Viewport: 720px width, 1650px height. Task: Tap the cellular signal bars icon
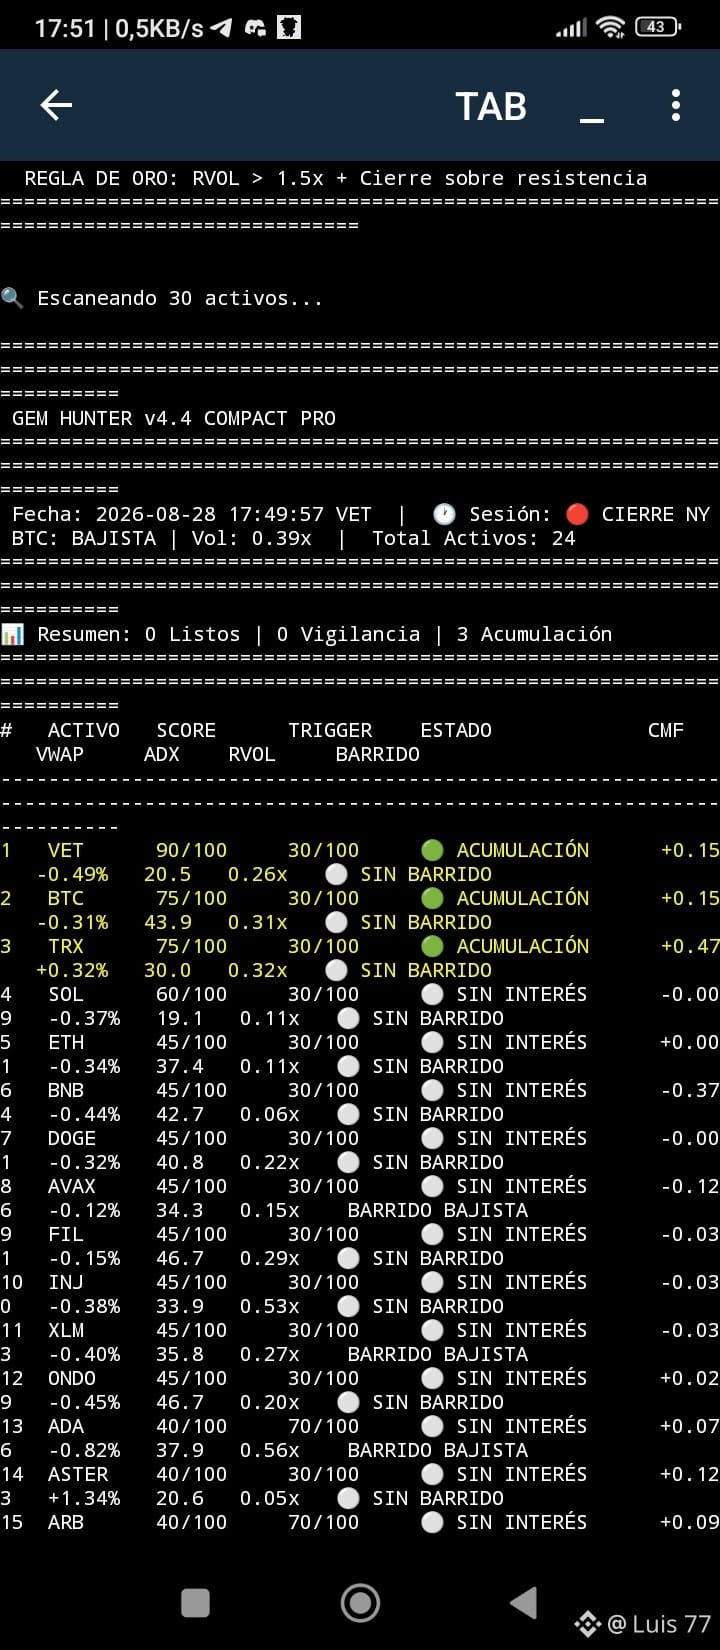click(571, 28)
